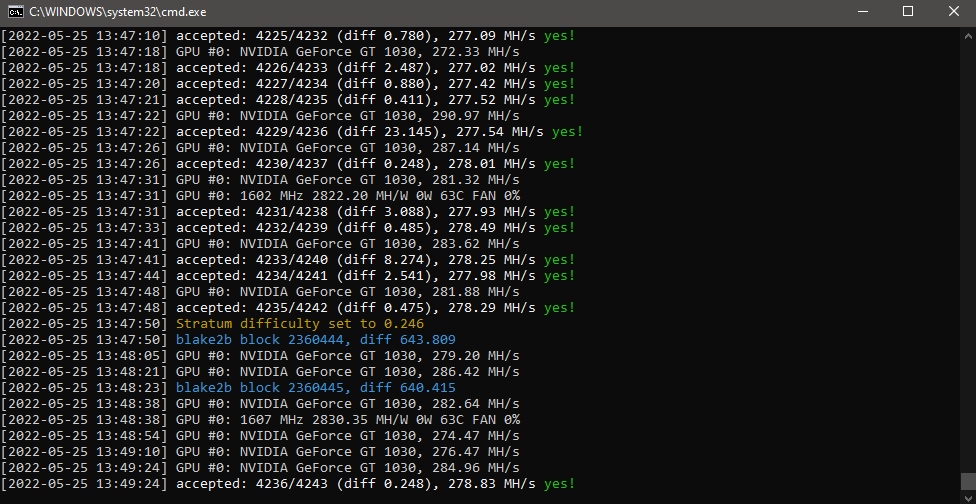Maximize the cmd.exe window
This screenshot has height=504, width=976.
(x=908, y=11)
